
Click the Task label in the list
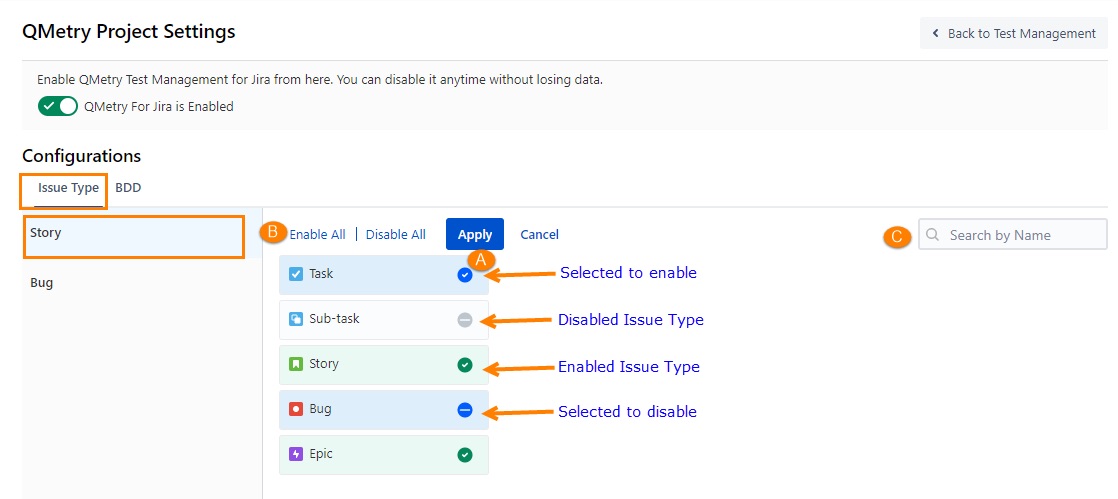pyautogui.click(x=321, y=274)
